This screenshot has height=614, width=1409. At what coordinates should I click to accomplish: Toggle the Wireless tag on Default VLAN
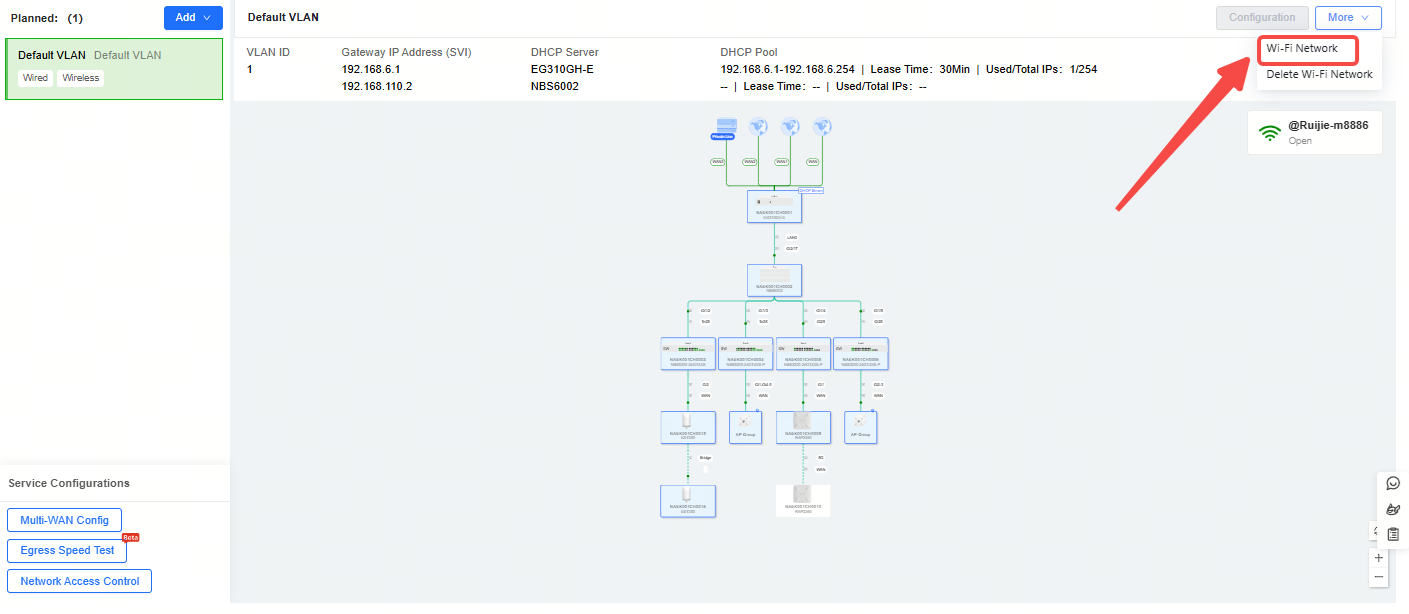click(x=80, y=78)
